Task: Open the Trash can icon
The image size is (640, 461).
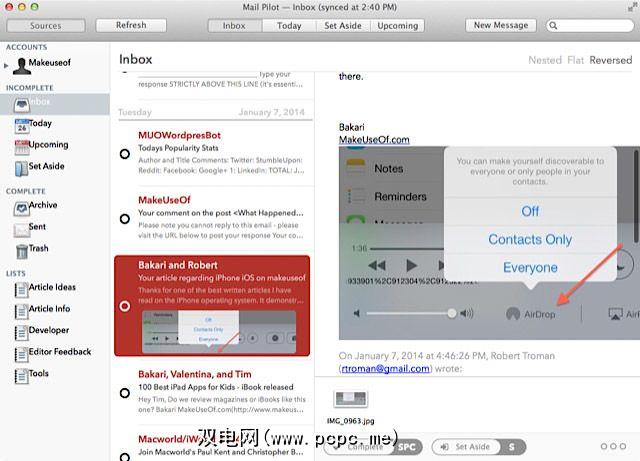Action: [x=22, y=252]
